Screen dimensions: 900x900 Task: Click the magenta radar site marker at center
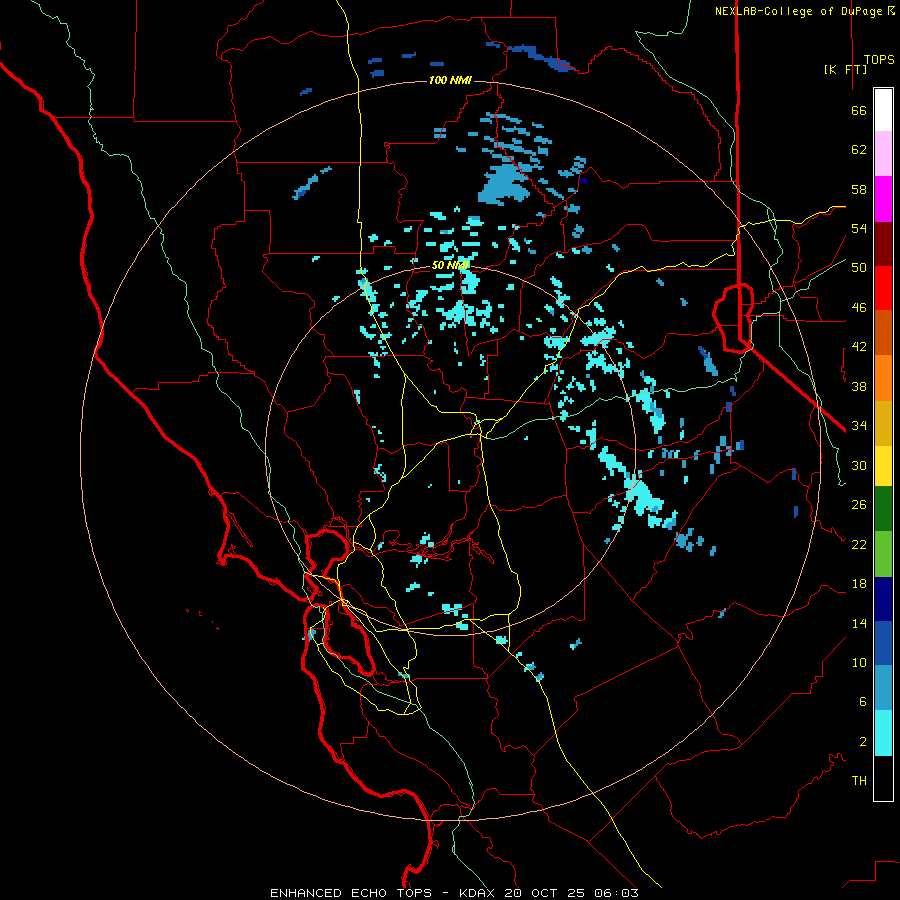(471, 437)
